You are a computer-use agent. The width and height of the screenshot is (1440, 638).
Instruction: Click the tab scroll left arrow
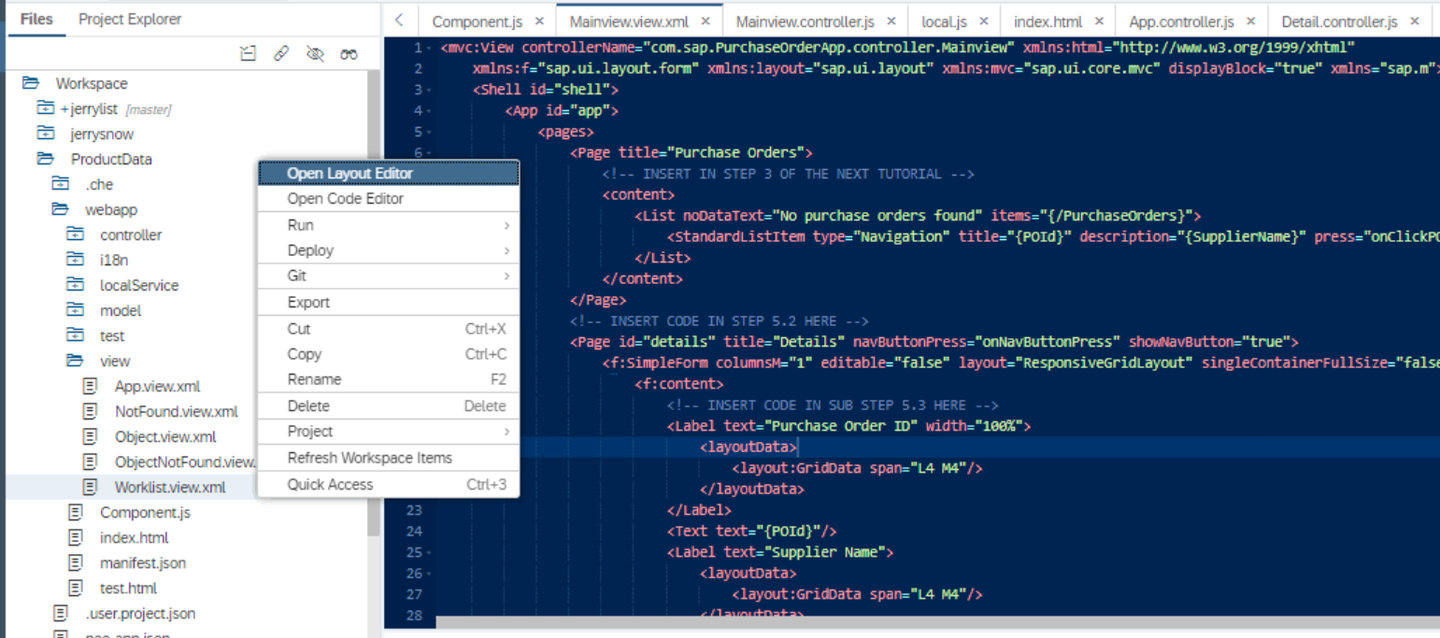pos(399,20)
